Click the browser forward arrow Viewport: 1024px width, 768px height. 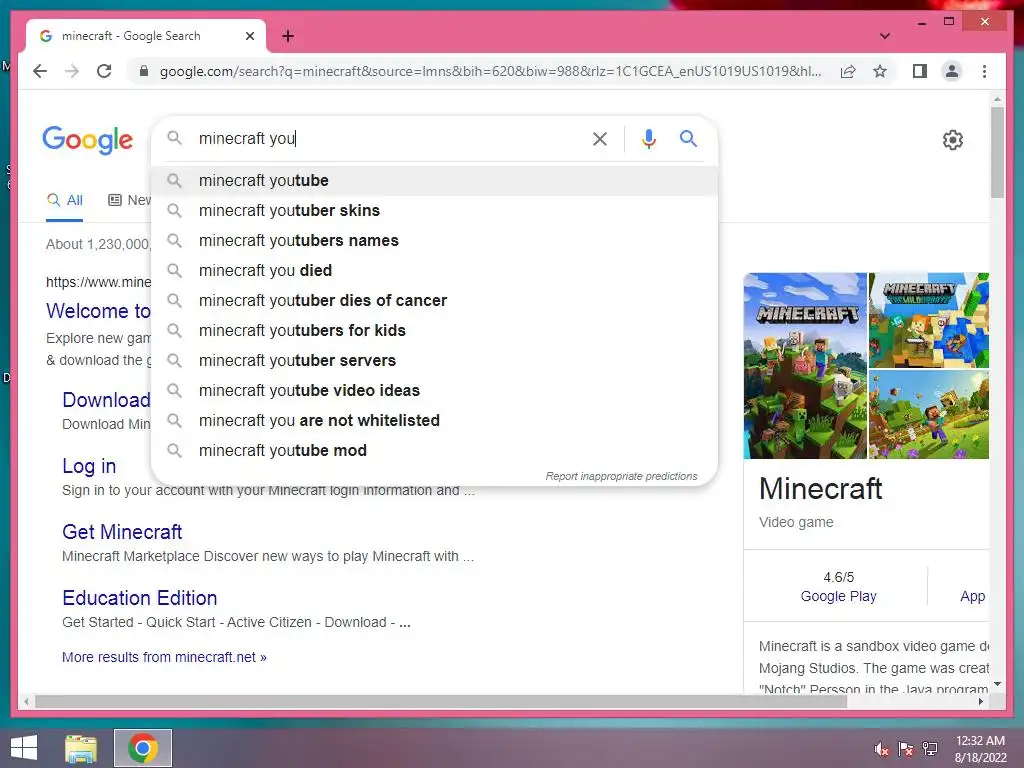point(72,71)
